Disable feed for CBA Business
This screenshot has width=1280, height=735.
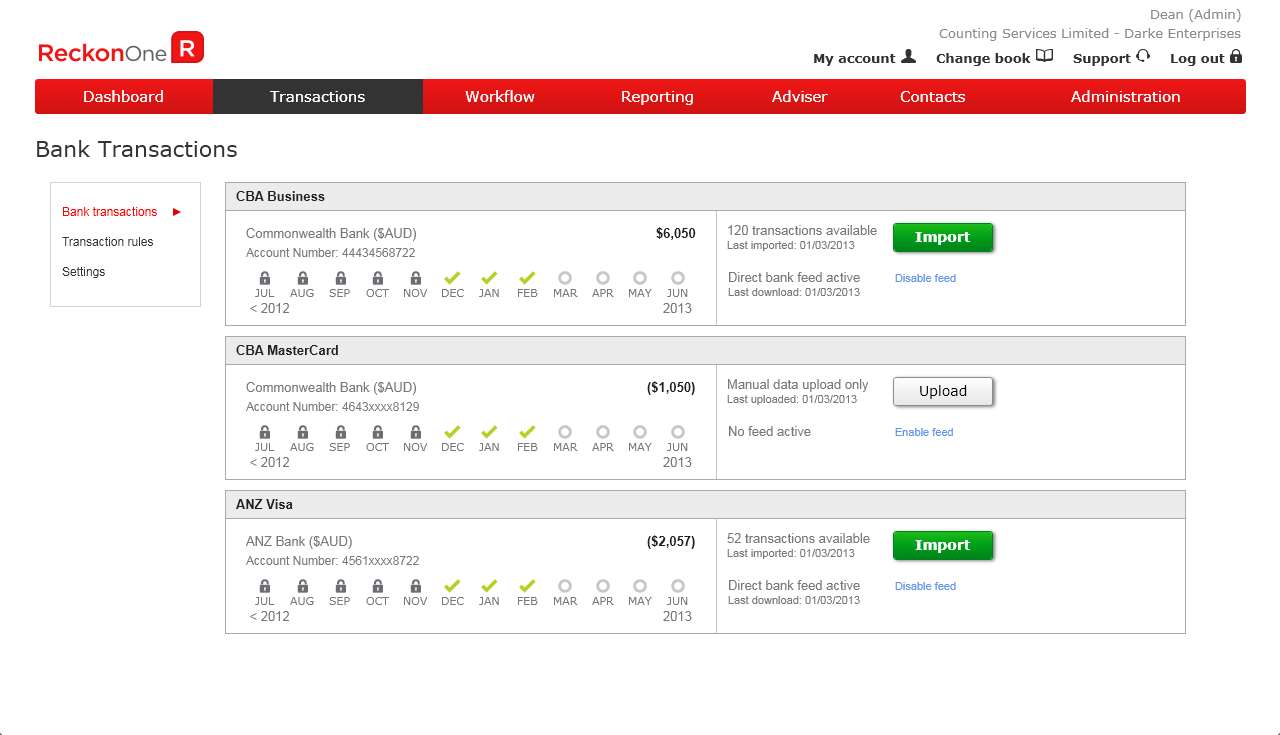click(x=925, y=278)
